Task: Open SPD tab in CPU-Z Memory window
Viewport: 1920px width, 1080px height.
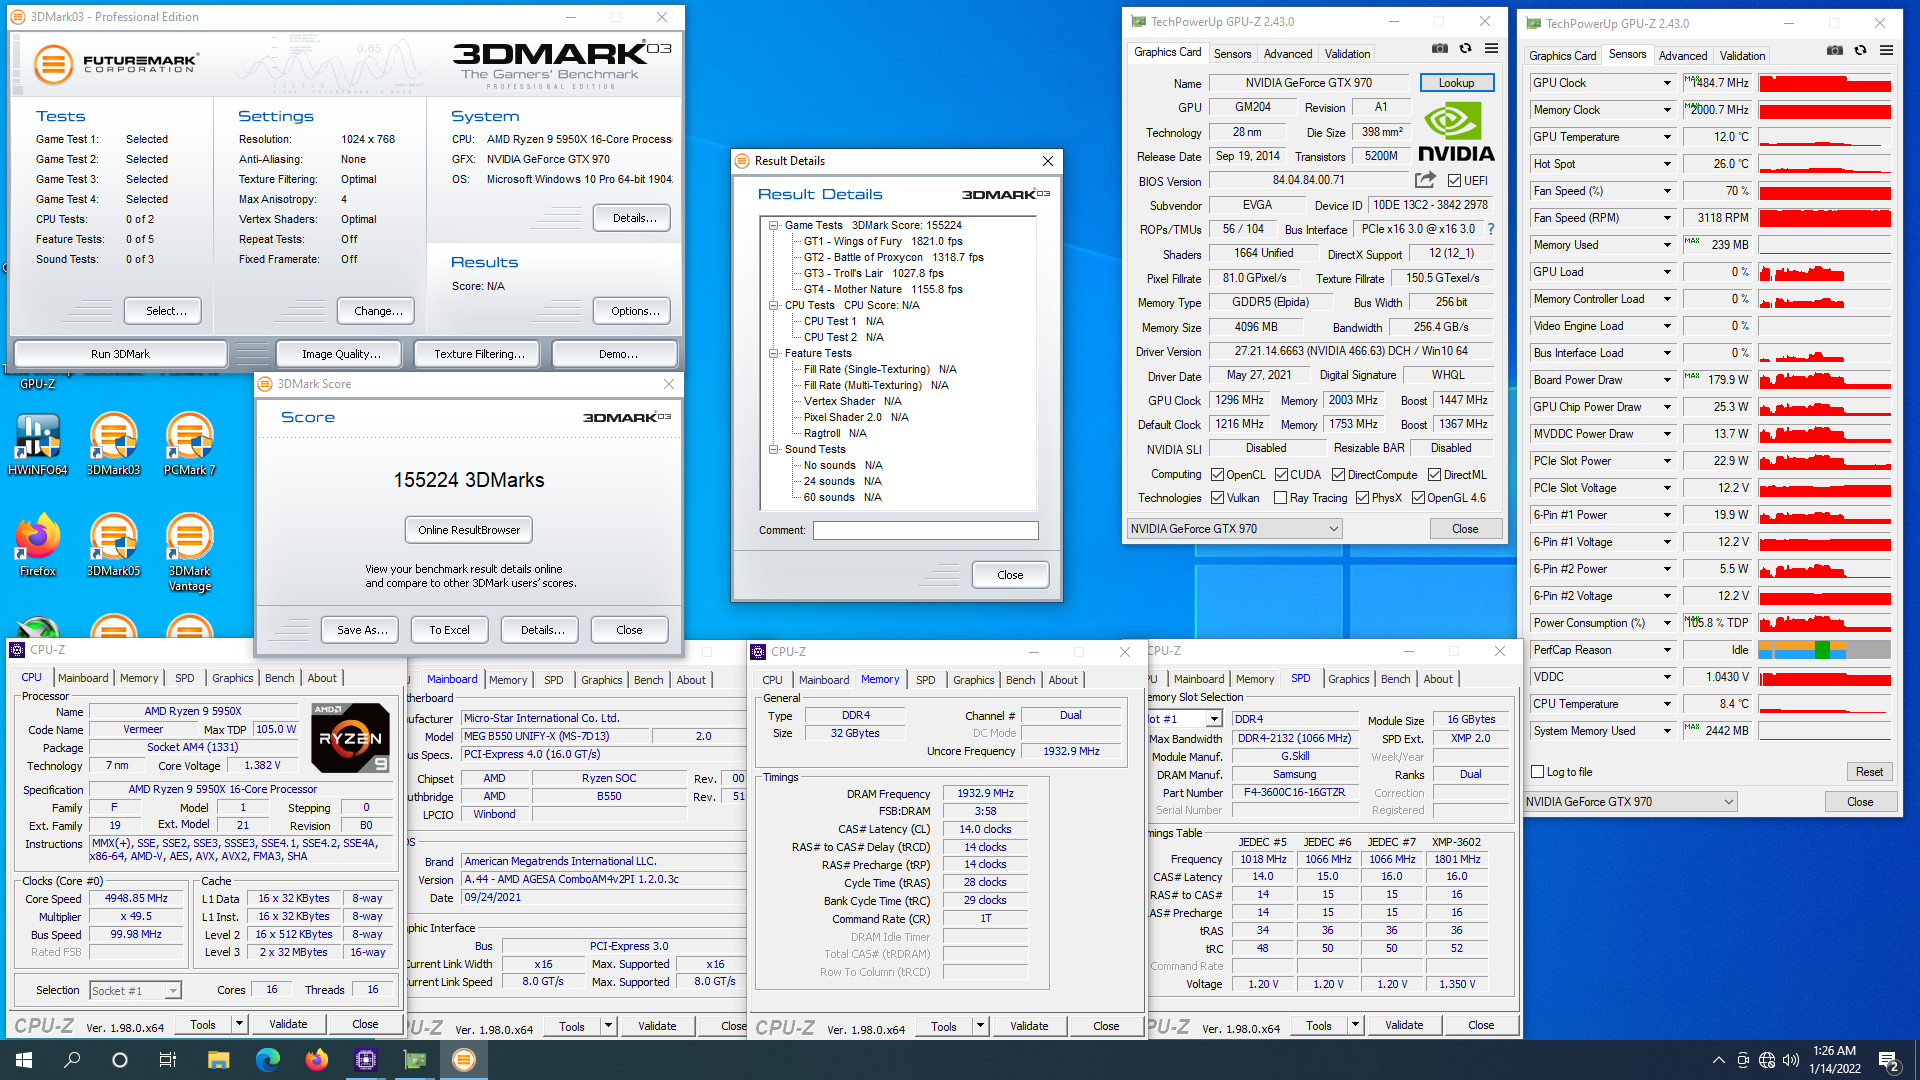Action: pos(925,680)
